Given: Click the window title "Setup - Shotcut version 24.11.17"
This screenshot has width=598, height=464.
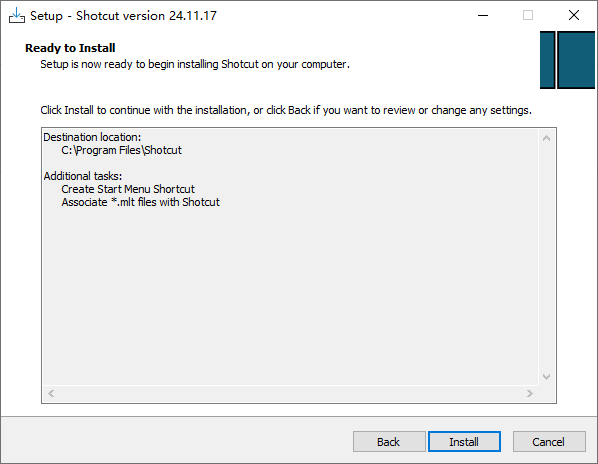Looking at the screenshot, I should click(123, 16).
